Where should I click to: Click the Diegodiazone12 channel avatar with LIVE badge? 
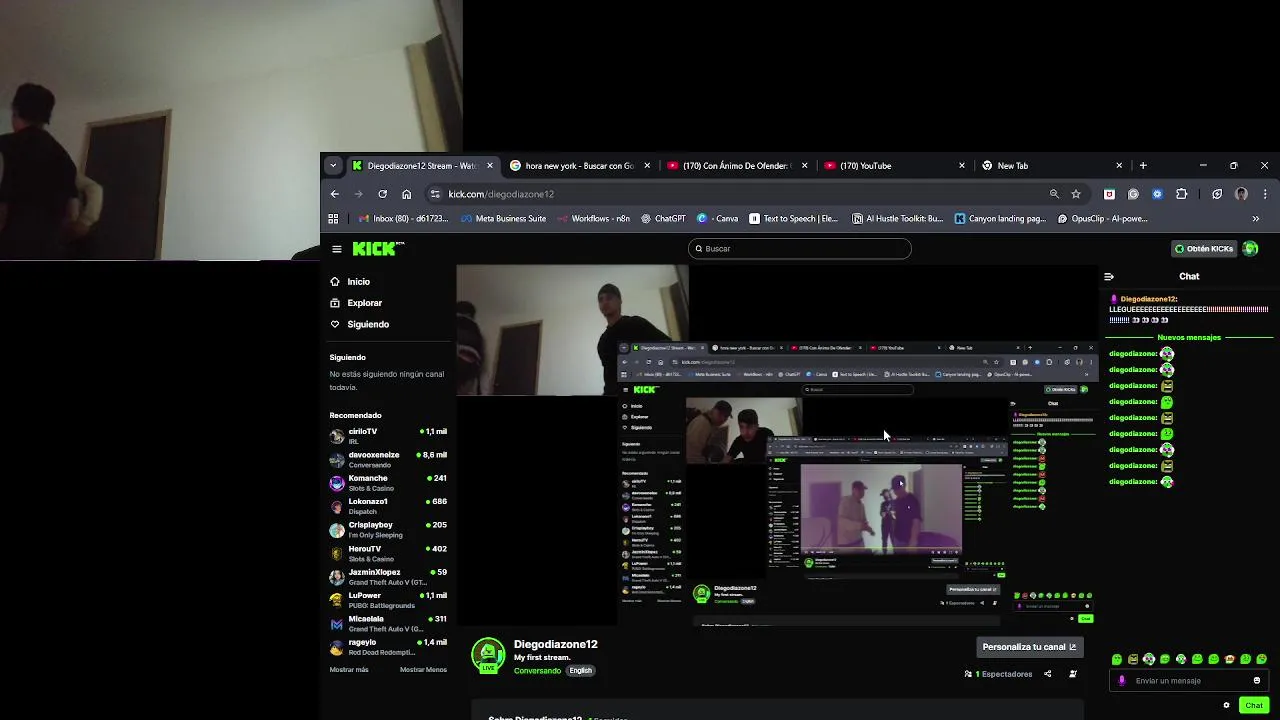(x=488, y=655)
